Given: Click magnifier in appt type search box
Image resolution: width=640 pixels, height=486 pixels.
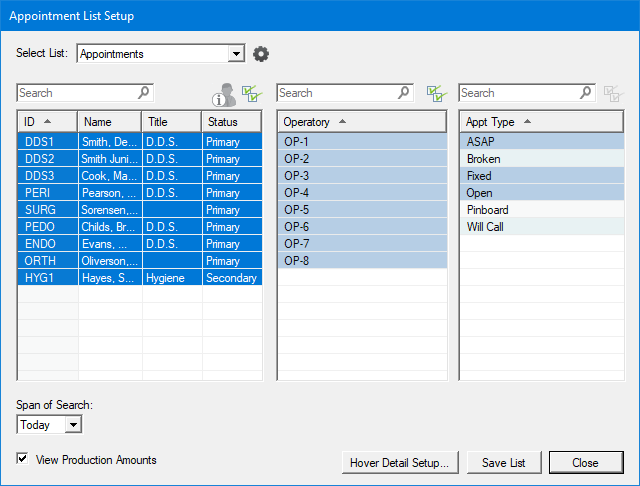Looking at the screenshot, I should click(x=586, y=93).
